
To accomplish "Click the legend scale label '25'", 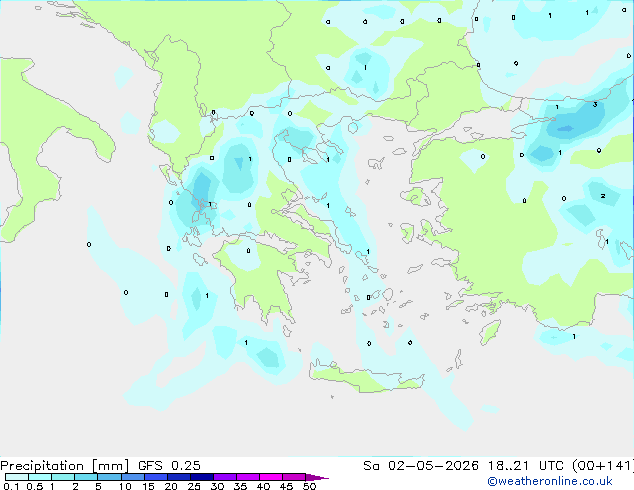I will point(194,486).
